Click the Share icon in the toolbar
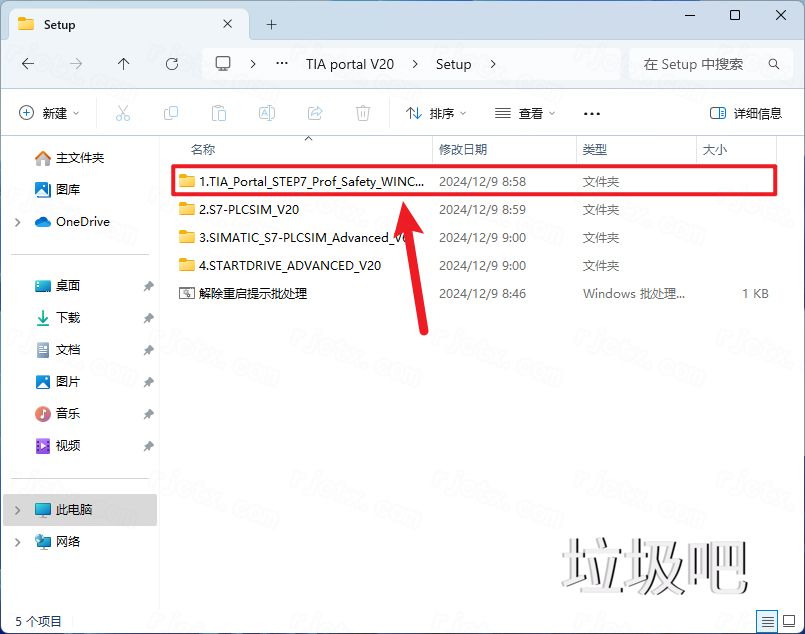Screen dimensions: 805x634 click(x=314, y=112)
